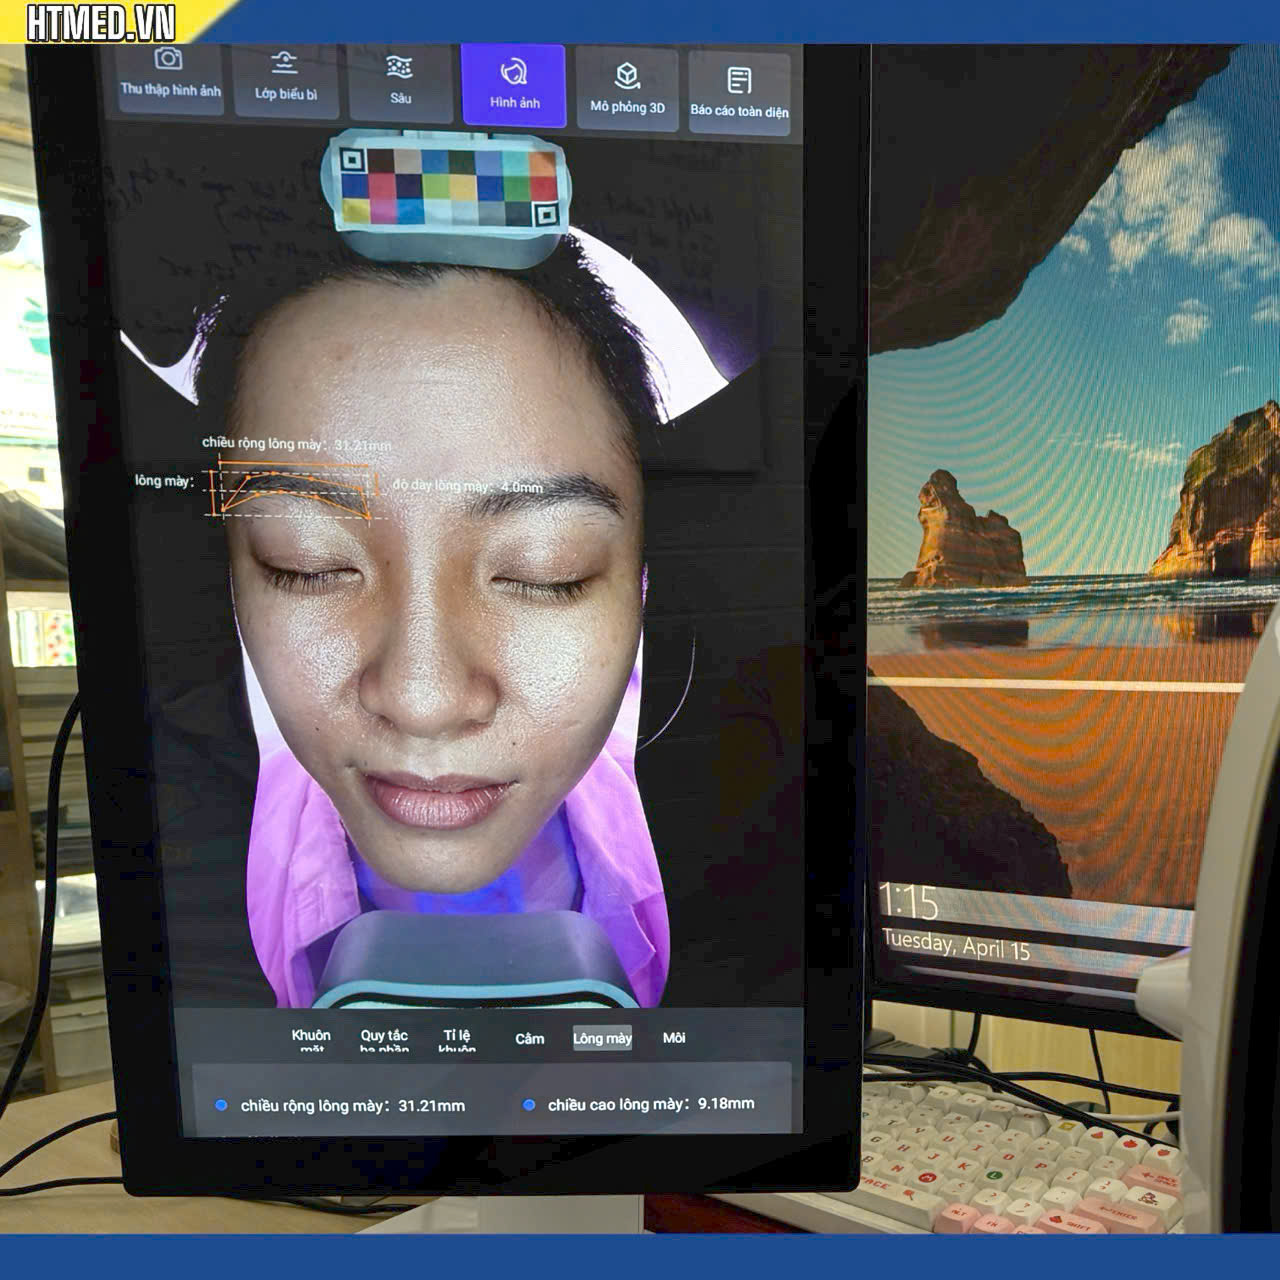
Task: Select the Môi analysis option
Action: [x=674, y=1038]
